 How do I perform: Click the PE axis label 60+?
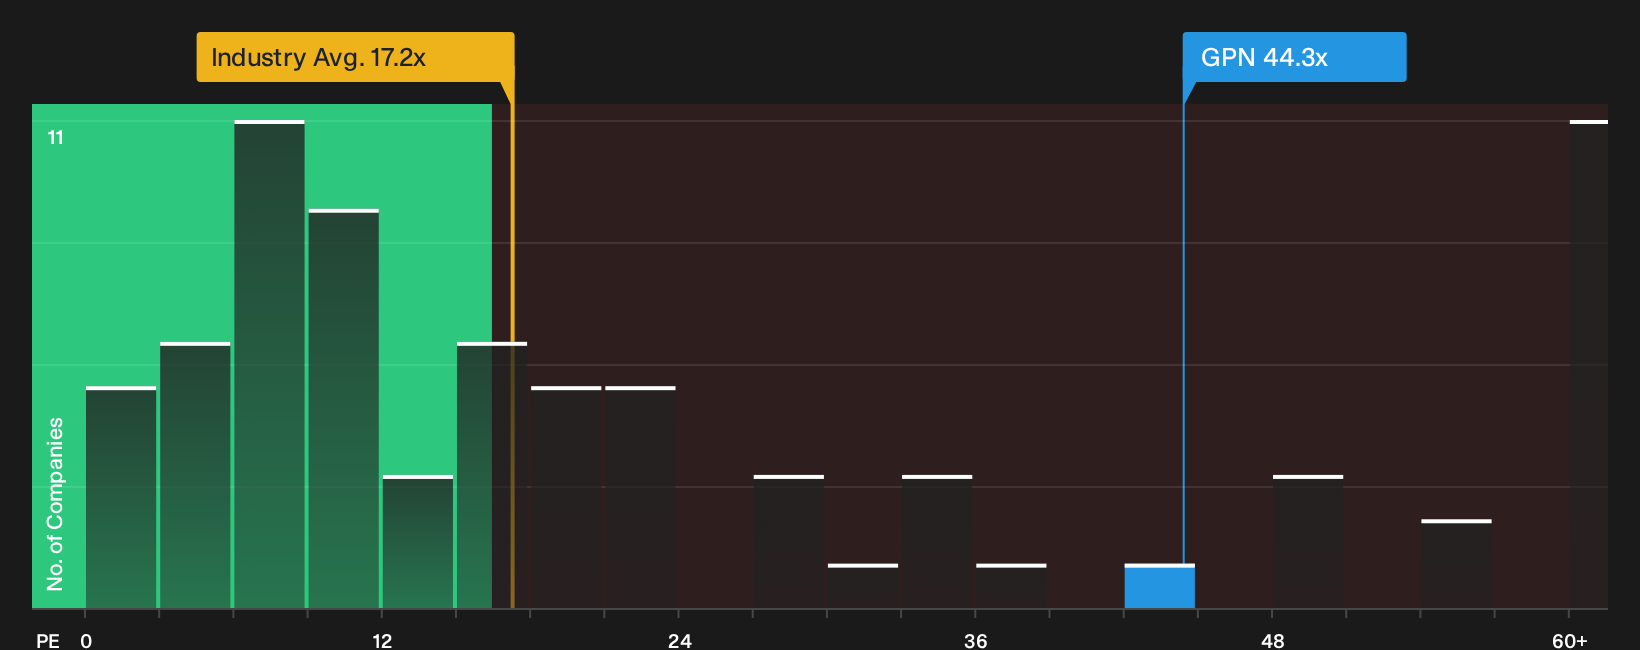click(1569, 640)
